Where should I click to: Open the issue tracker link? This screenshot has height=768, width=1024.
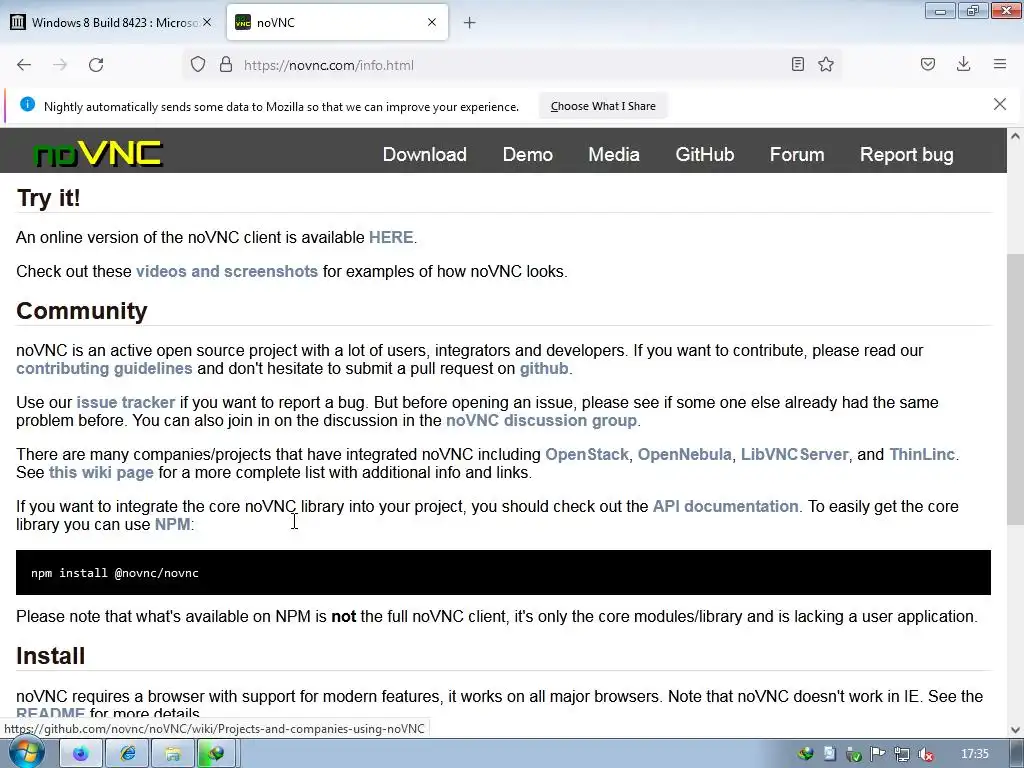(125, 402)
